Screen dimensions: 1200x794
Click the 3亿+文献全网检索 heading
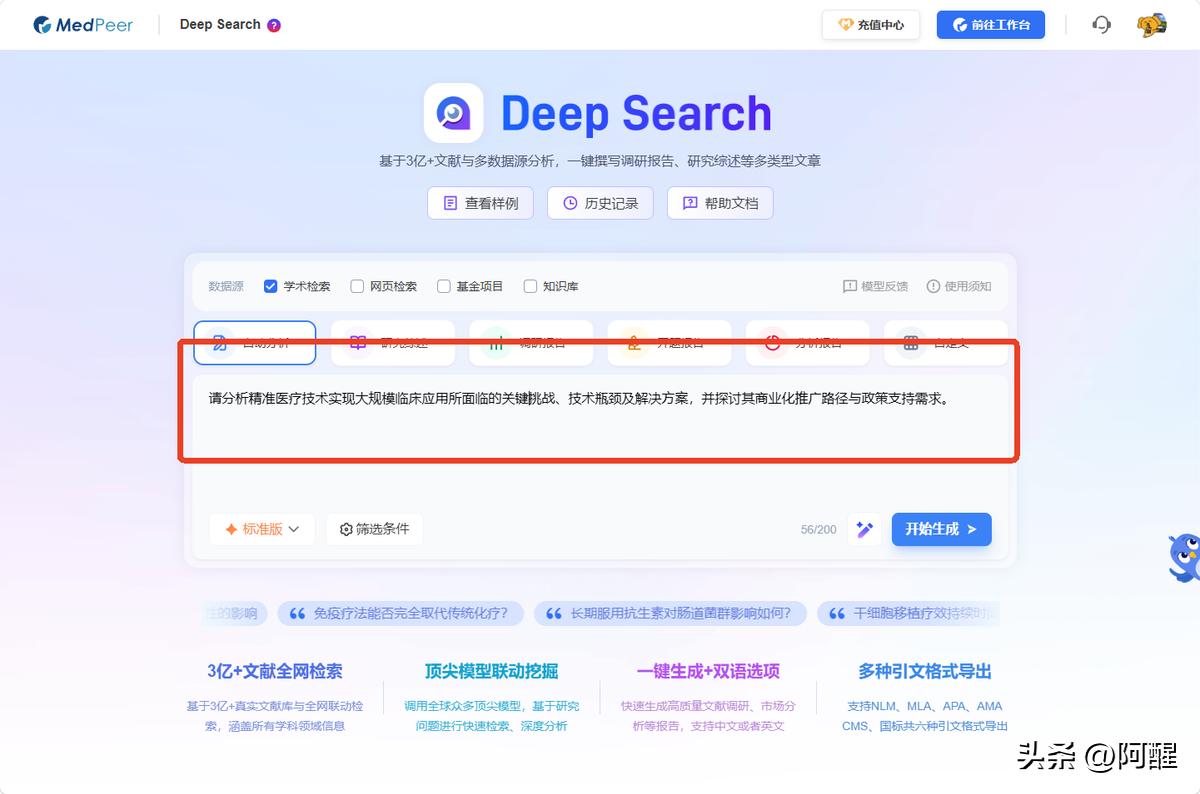pyautogui.click(x=275, y=671)
